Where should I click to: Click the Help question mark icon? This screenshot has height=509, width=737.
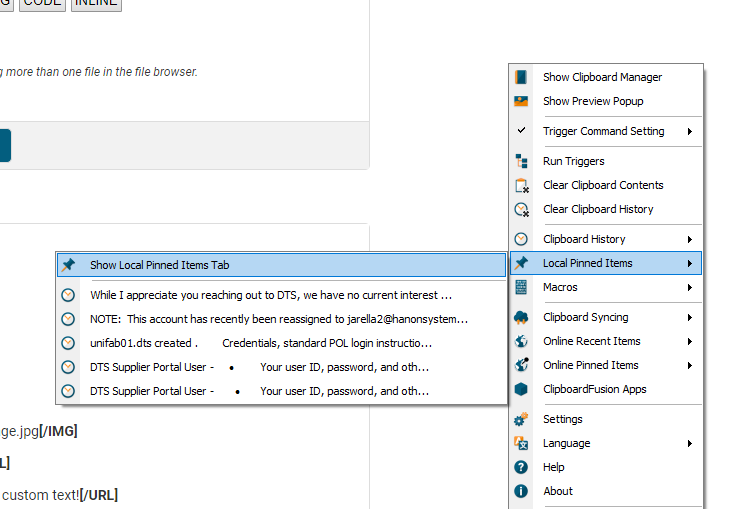tap(521, 467)
